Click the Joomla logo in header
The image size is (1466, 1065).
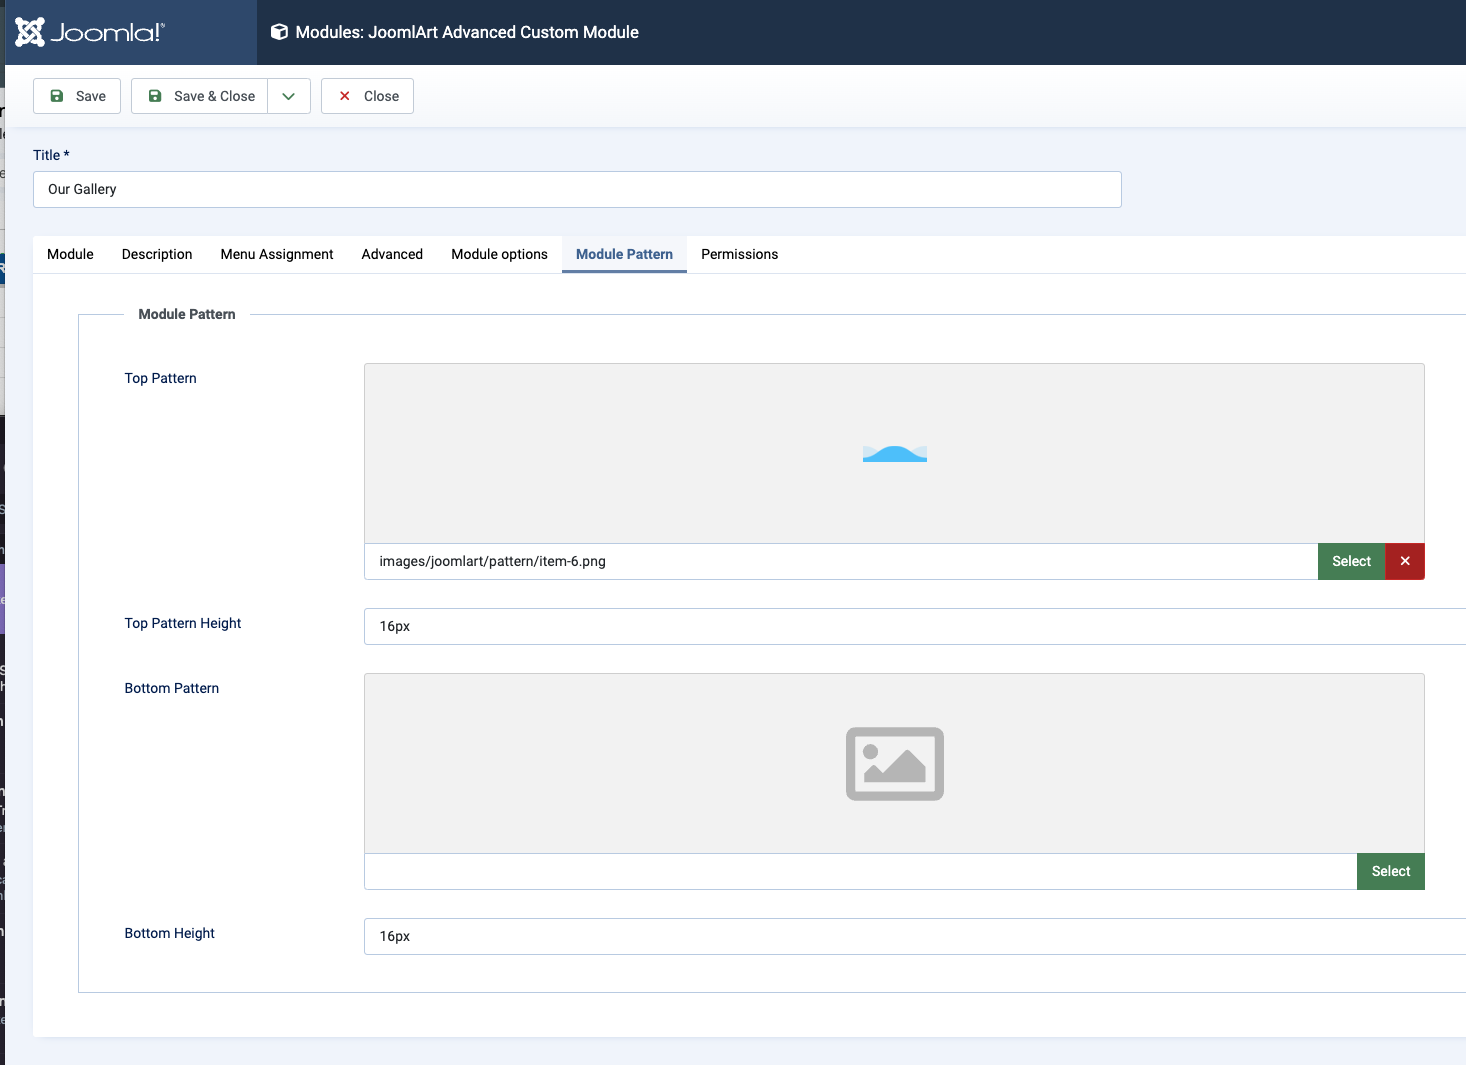(90, 32)
